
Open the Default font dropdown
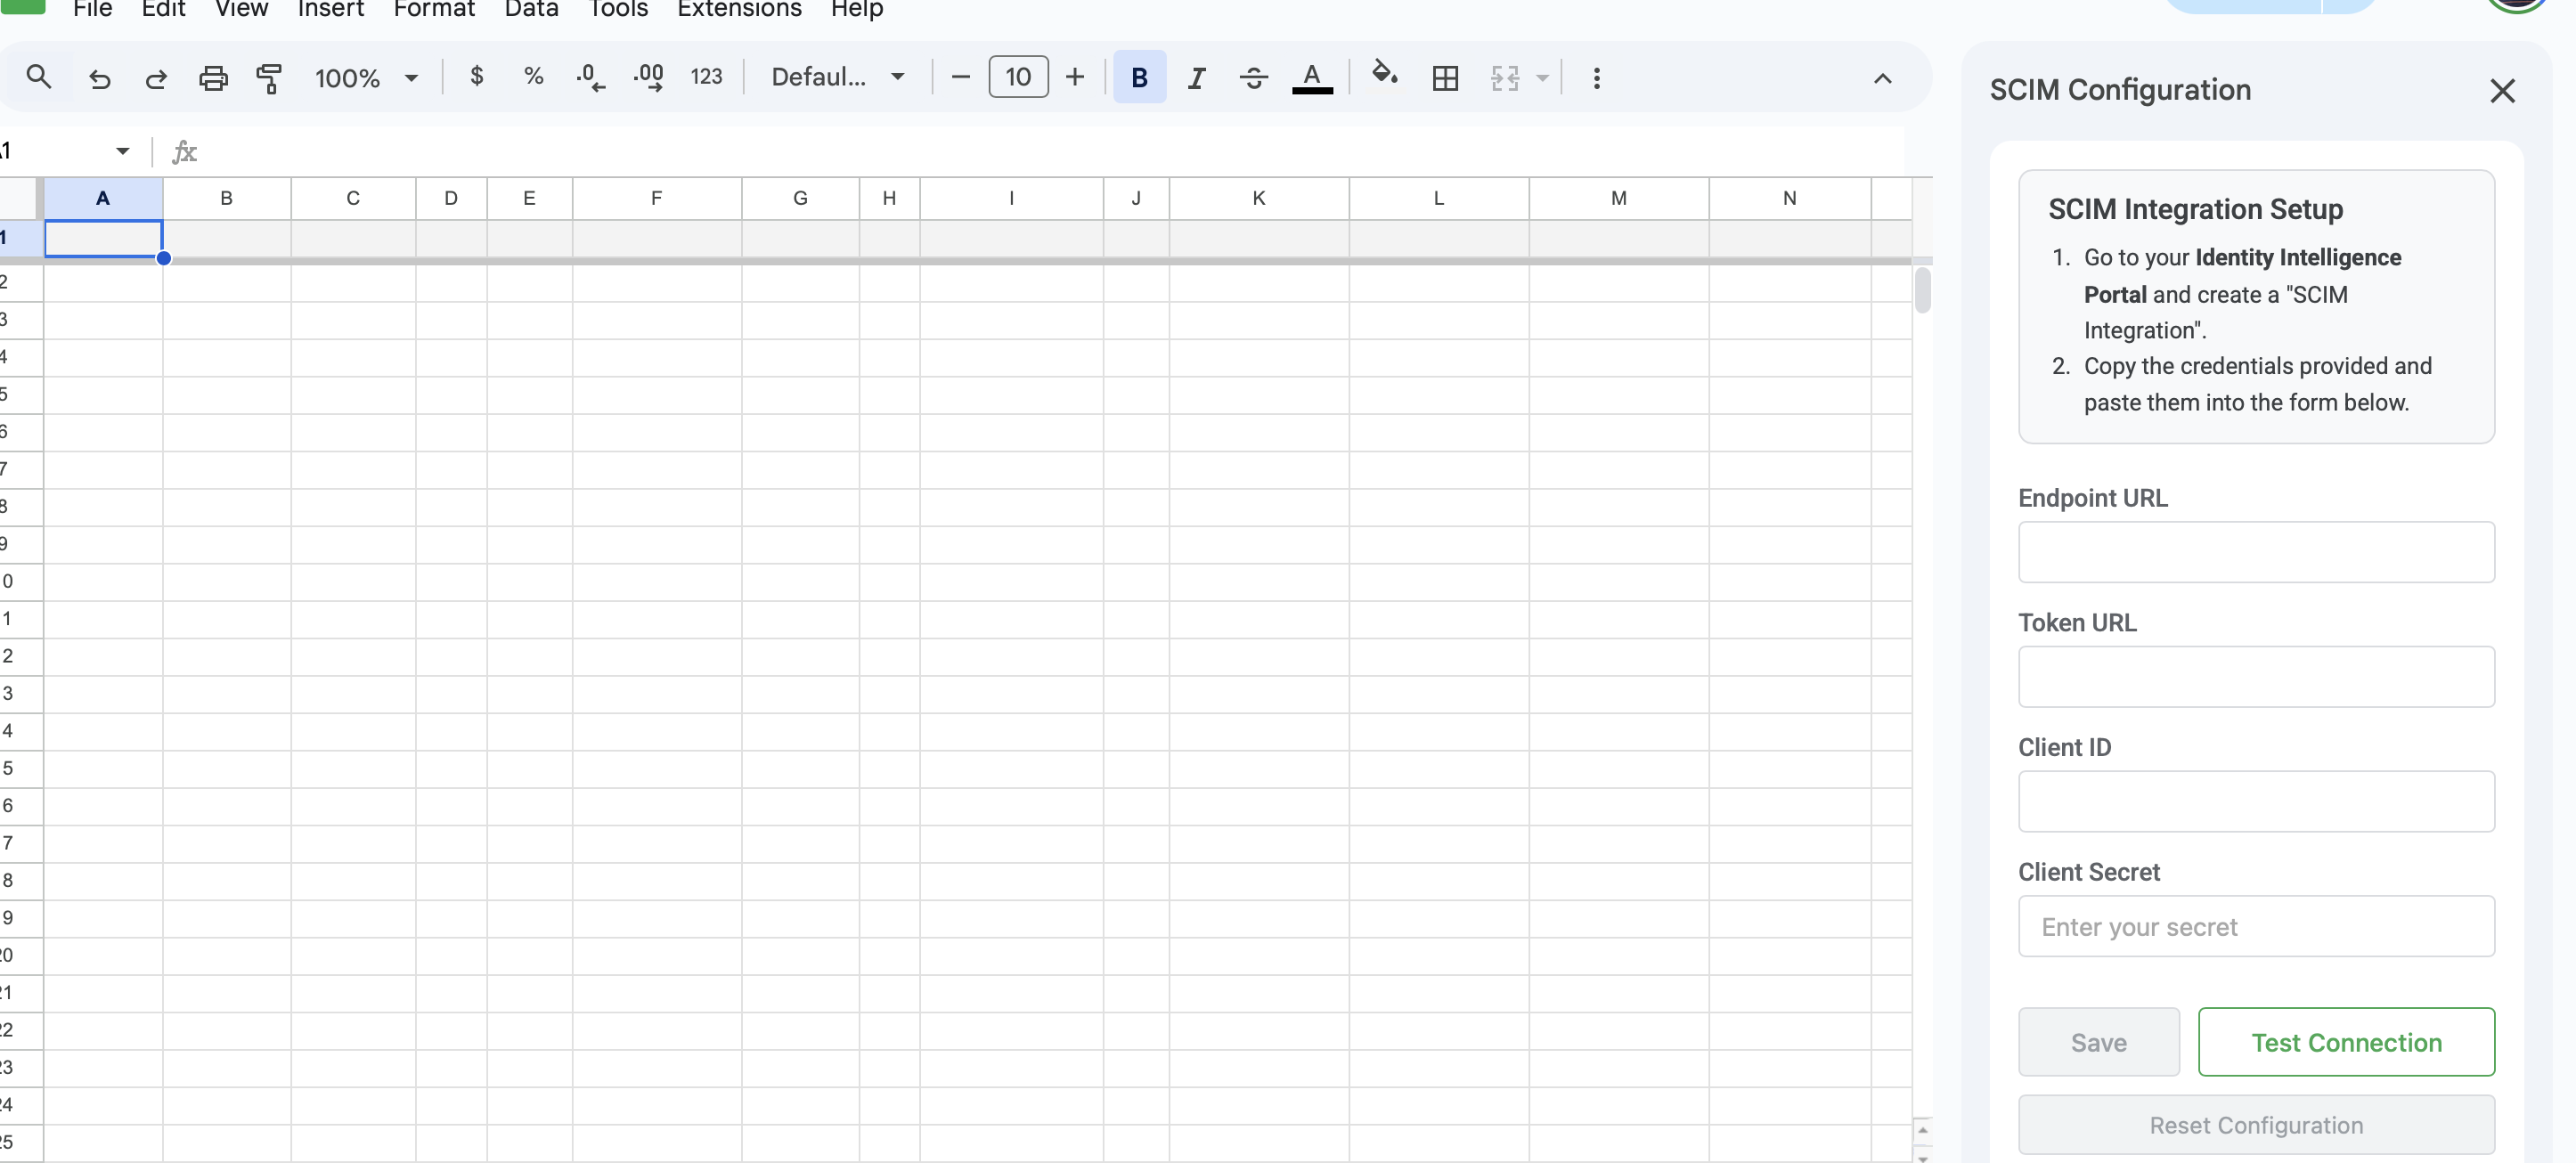click(x=837, y=77)
